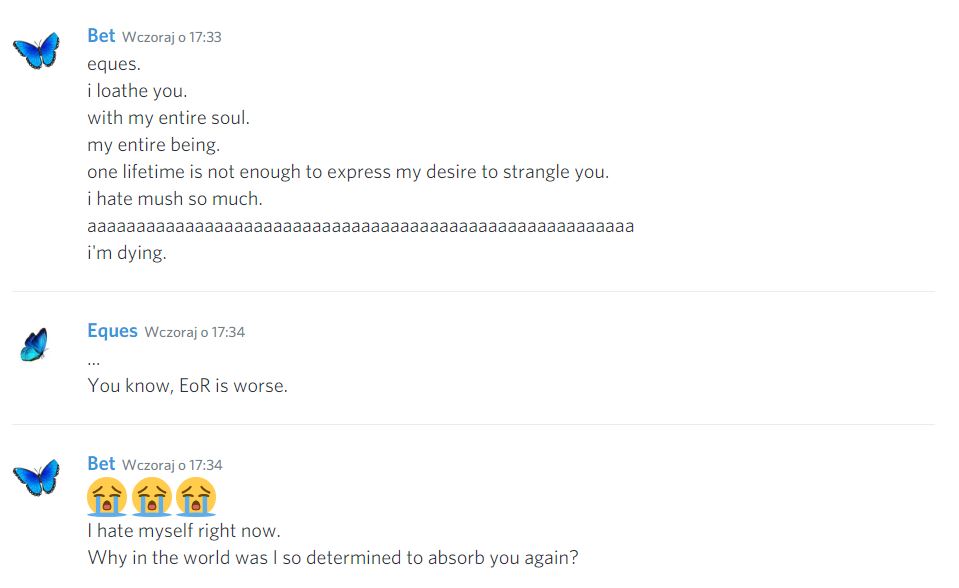Click the first crying emoji

[x=107, y=497]
